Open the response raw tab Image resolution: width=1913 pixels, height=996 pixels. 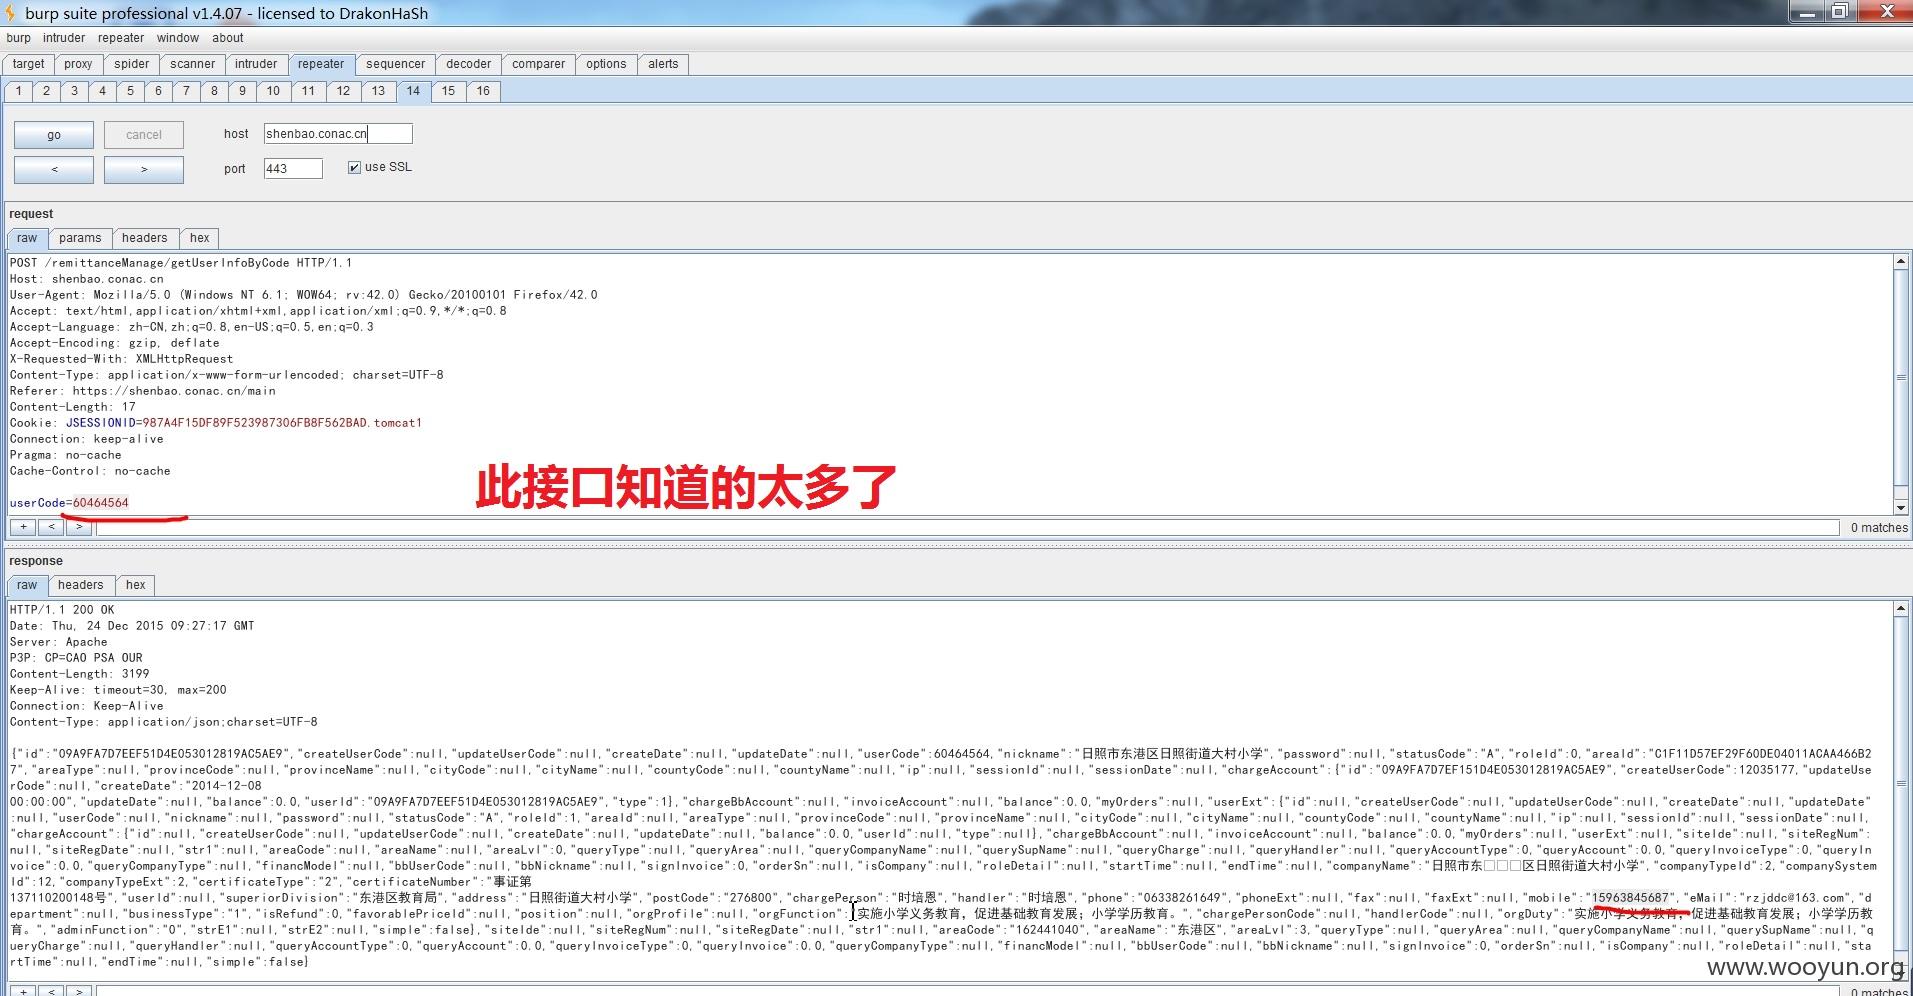(x=27, y=585)
